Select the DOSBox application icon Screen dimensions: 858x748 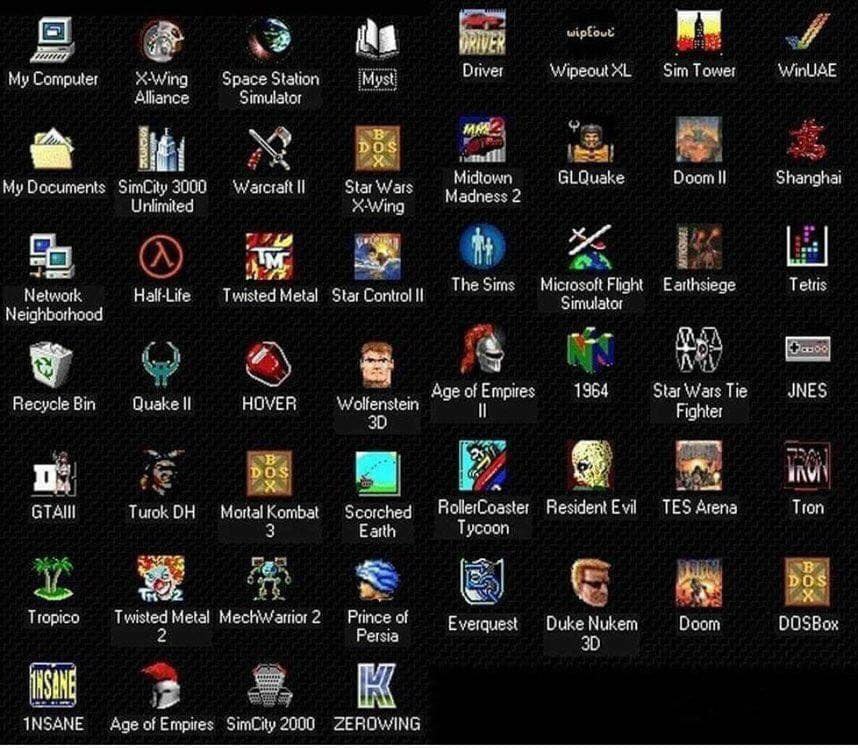(807, 583)
